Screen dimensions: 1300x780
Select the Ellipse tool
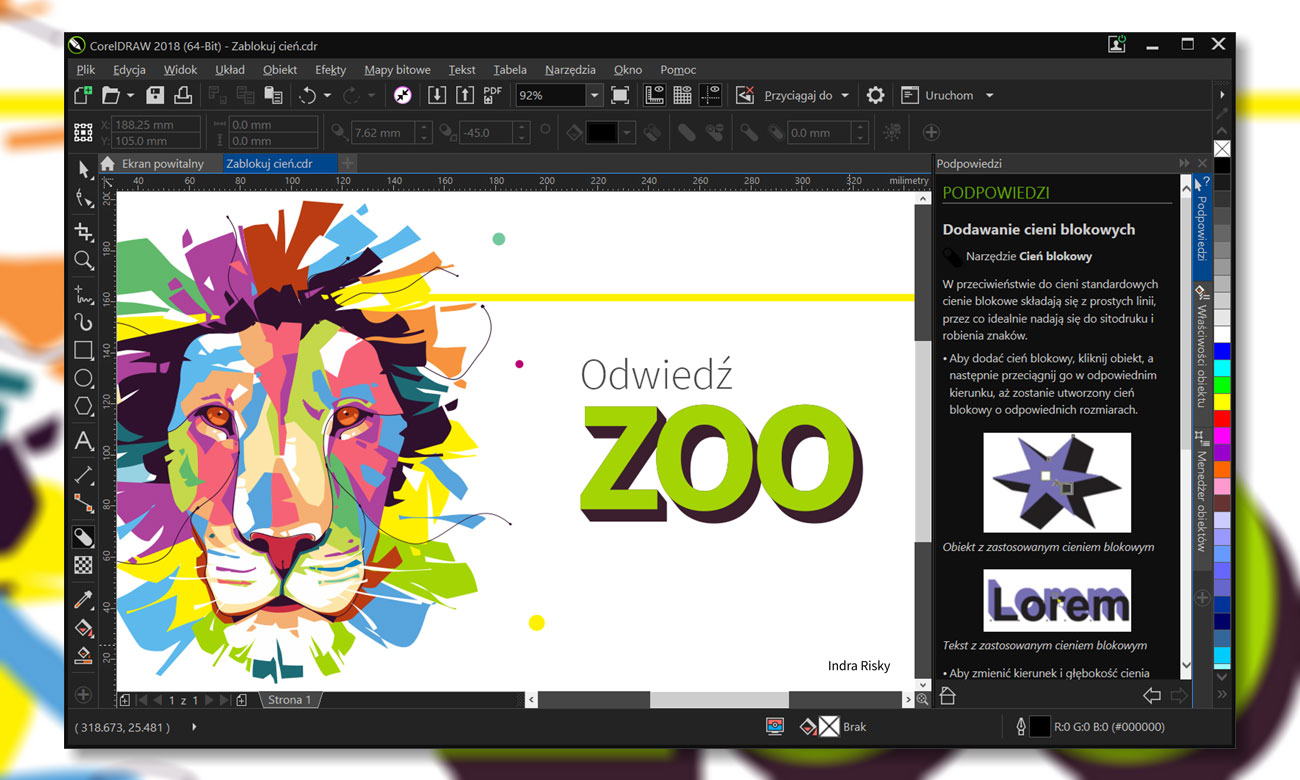point(83,379)
